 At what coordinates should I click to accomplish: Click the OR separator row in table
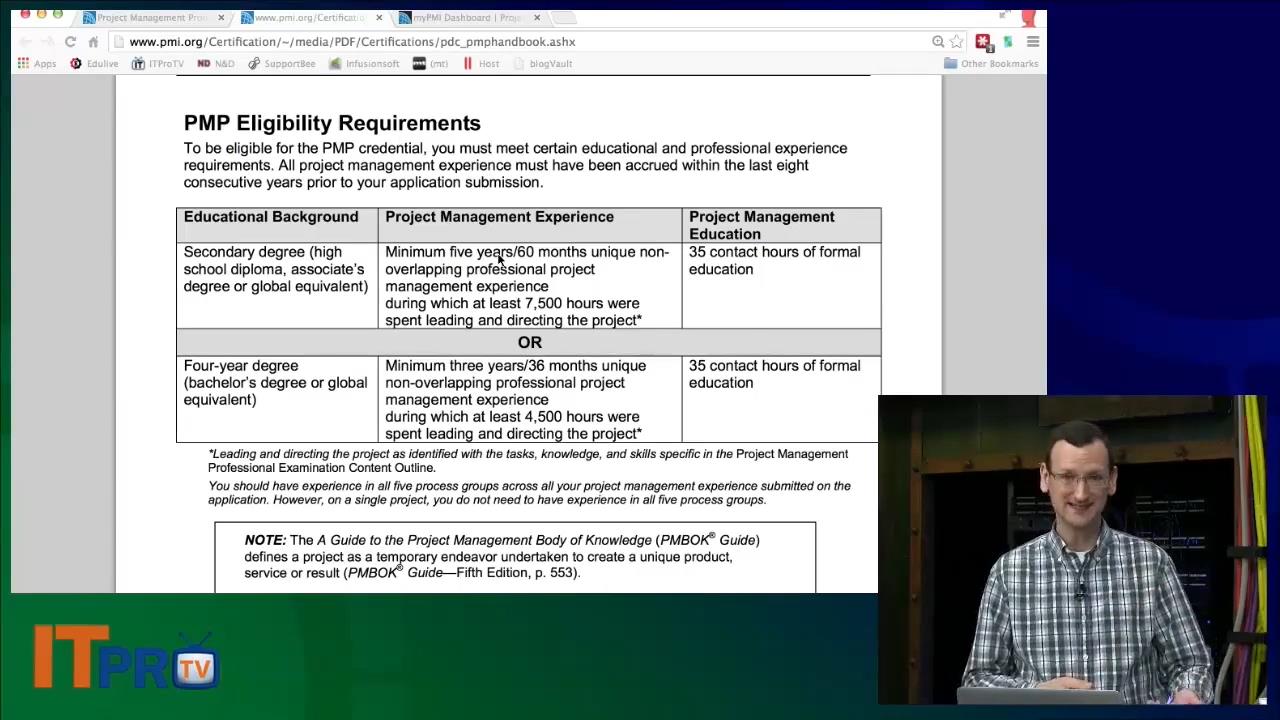coord(529,342)
